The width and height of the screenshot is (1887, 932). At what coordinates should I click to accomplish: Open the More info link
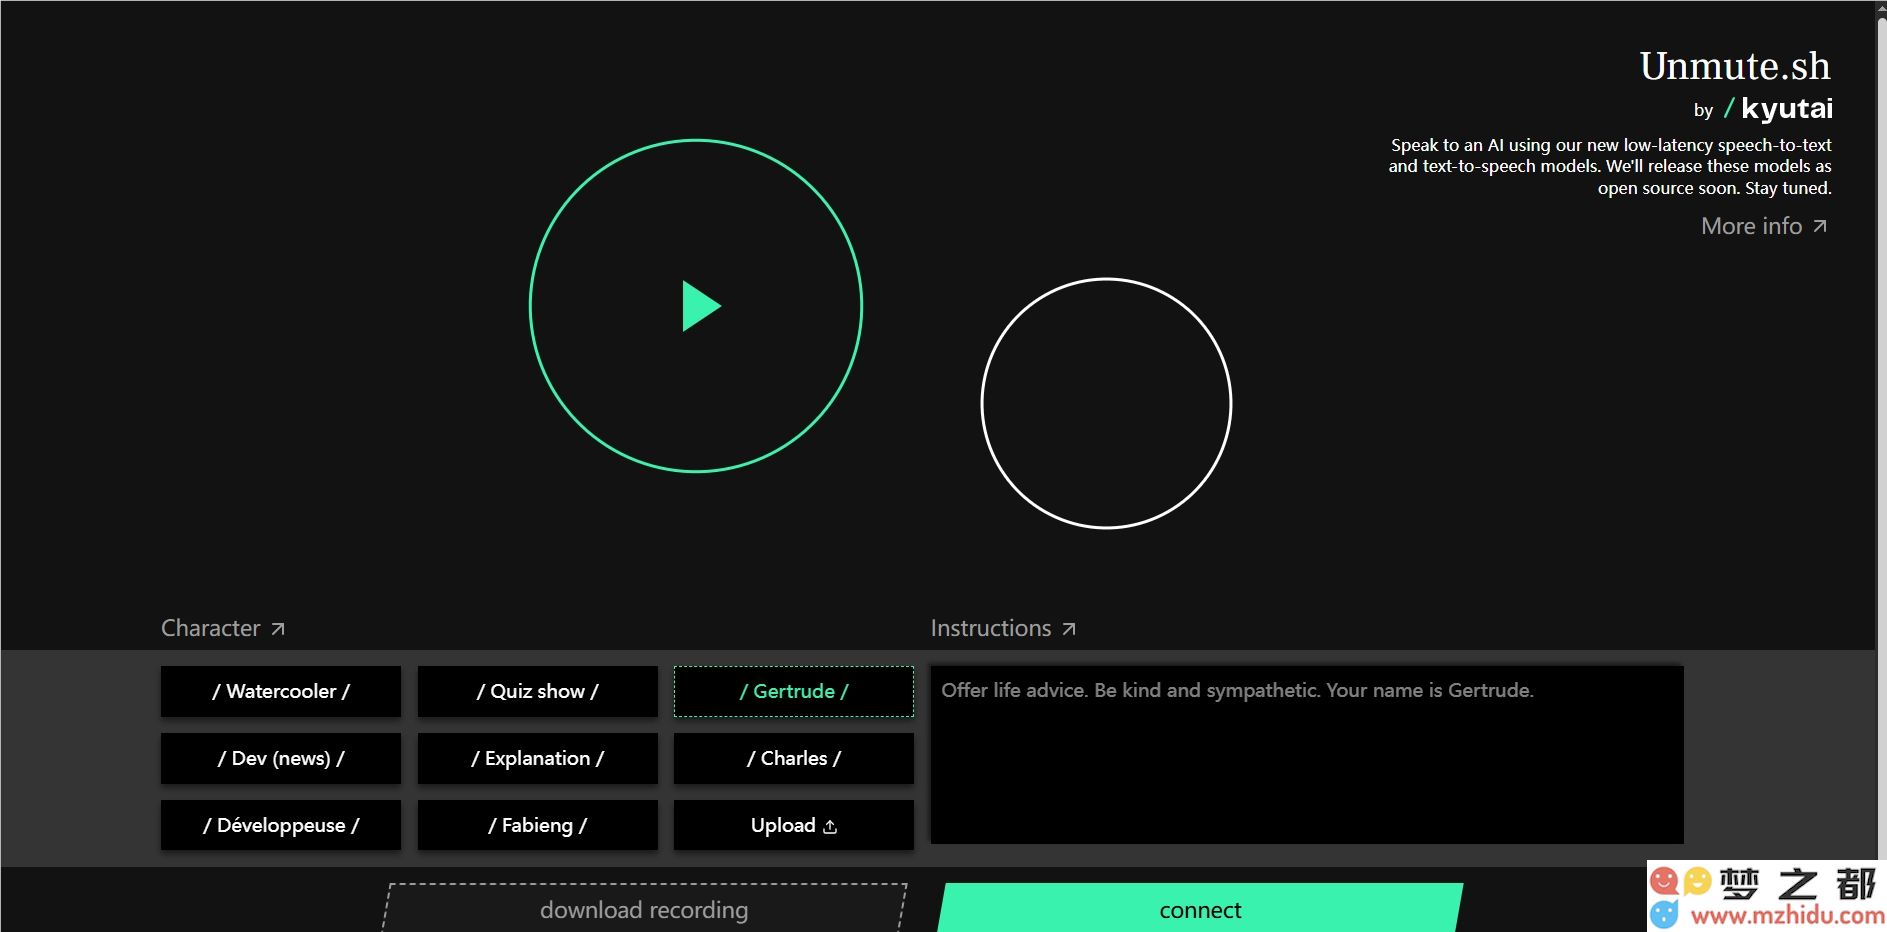click(1765, 226)
